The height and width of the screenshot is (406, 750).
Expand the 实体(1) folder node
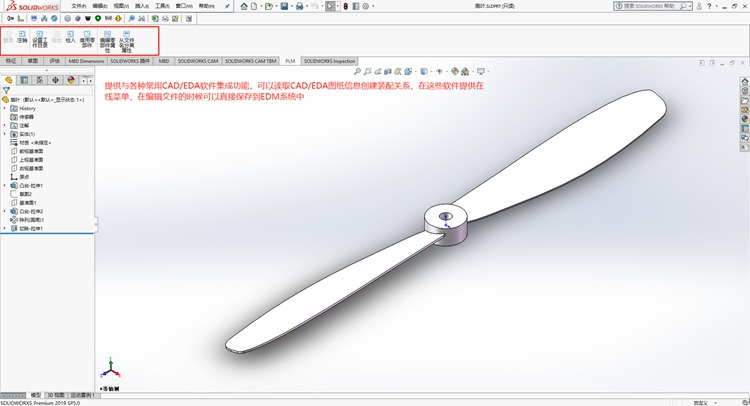tap(5, 133)
